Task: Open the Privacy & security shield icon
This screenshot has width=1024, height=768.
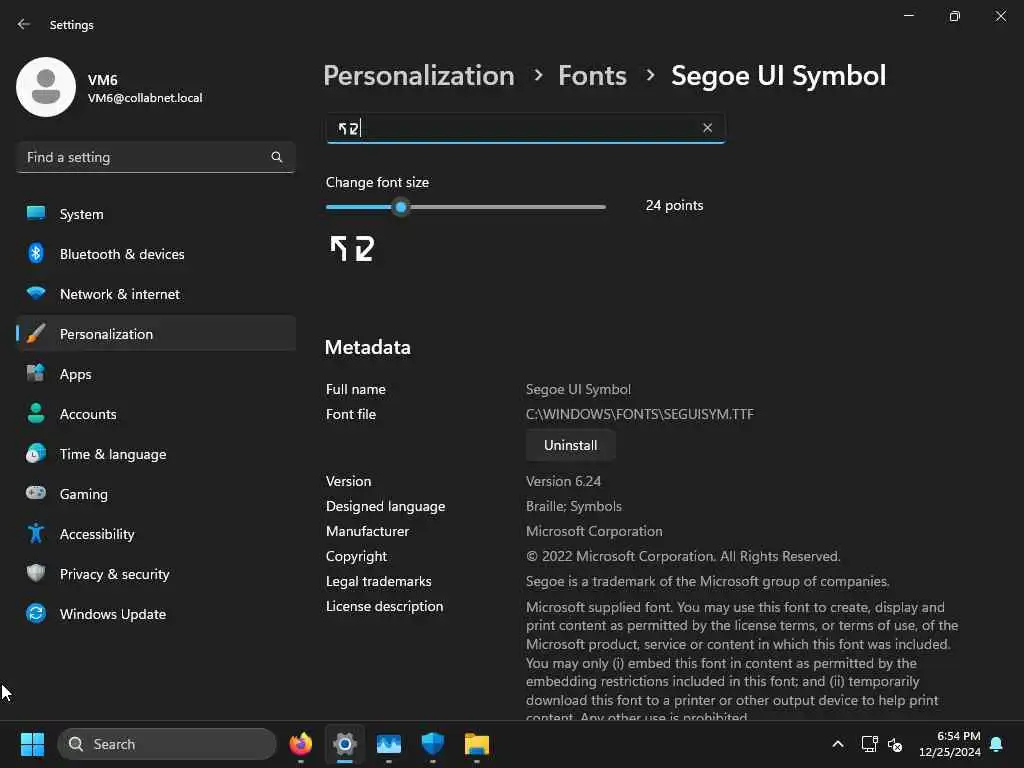Action: [x=36, y=573]
